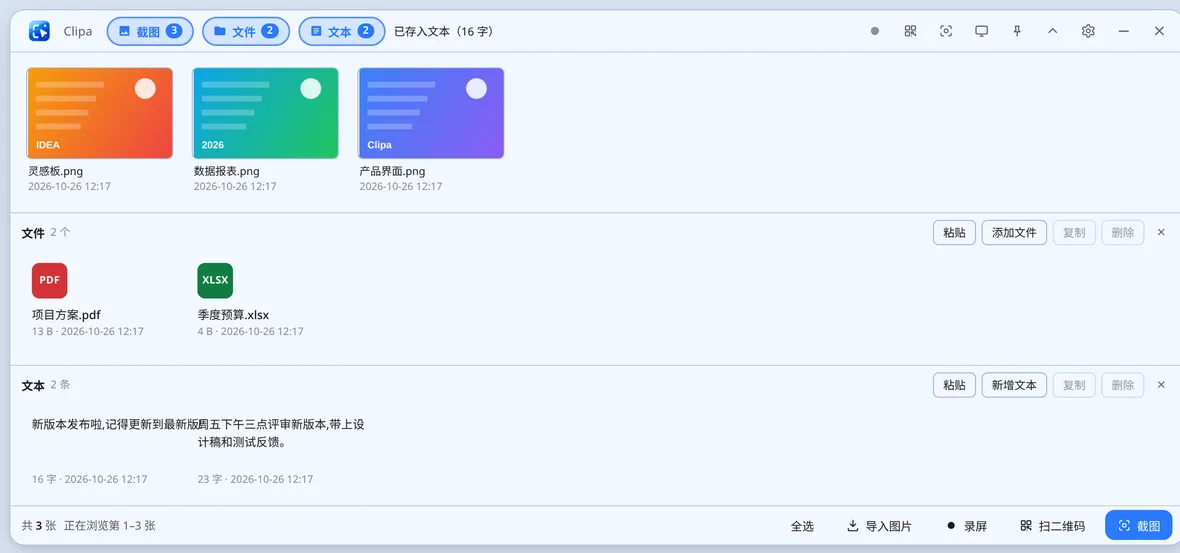1180x553 pixels.
Task: Select the red PDF file icon
Action: (x=50, y=281)
